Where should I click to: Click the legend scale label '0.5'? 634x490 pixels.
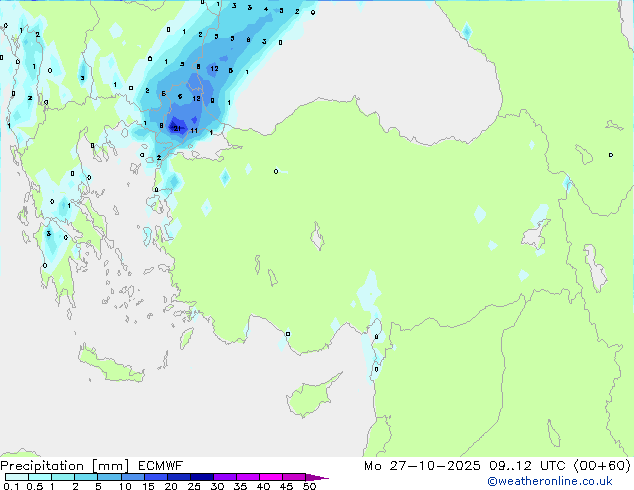click(x=34, y=486)
